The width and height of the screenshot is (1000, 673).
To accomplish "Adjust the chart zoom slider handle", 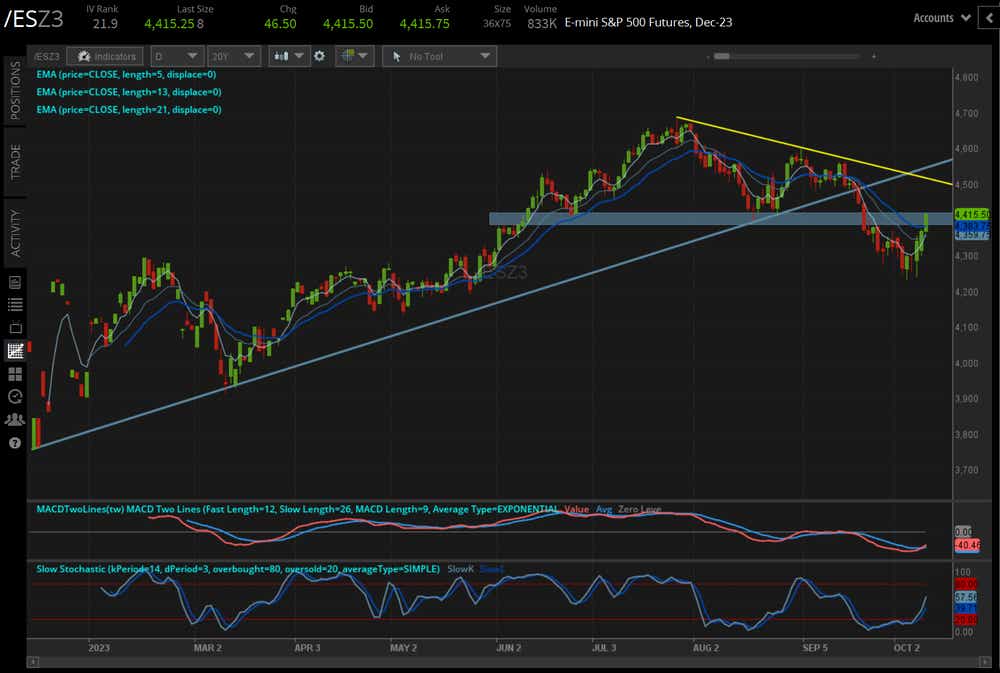I will point(721,56).
